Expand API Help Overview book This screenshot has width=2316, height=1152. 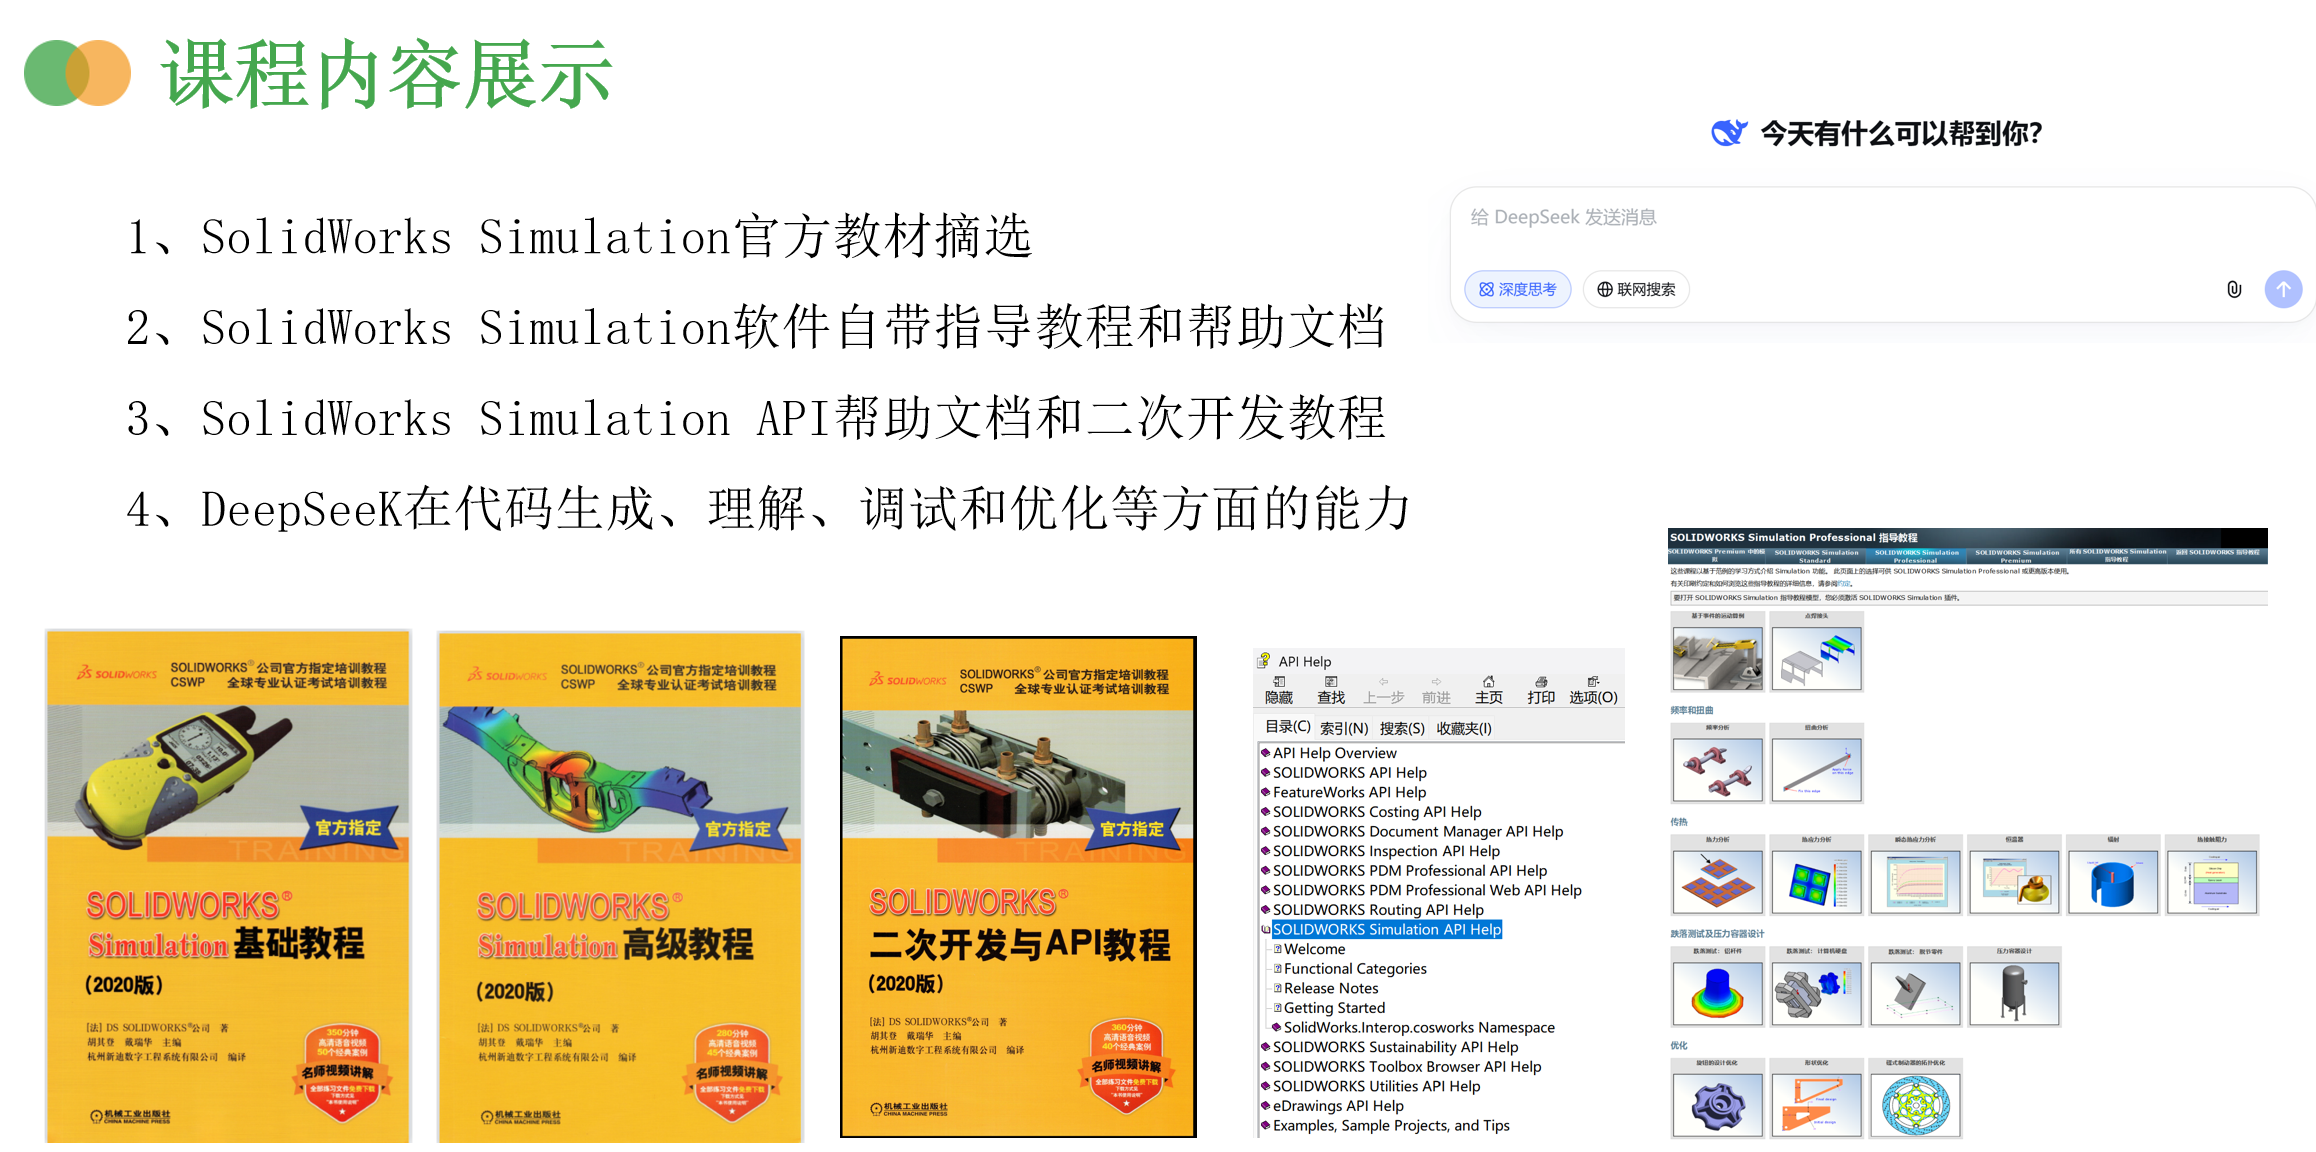(x=1265, y=753)
